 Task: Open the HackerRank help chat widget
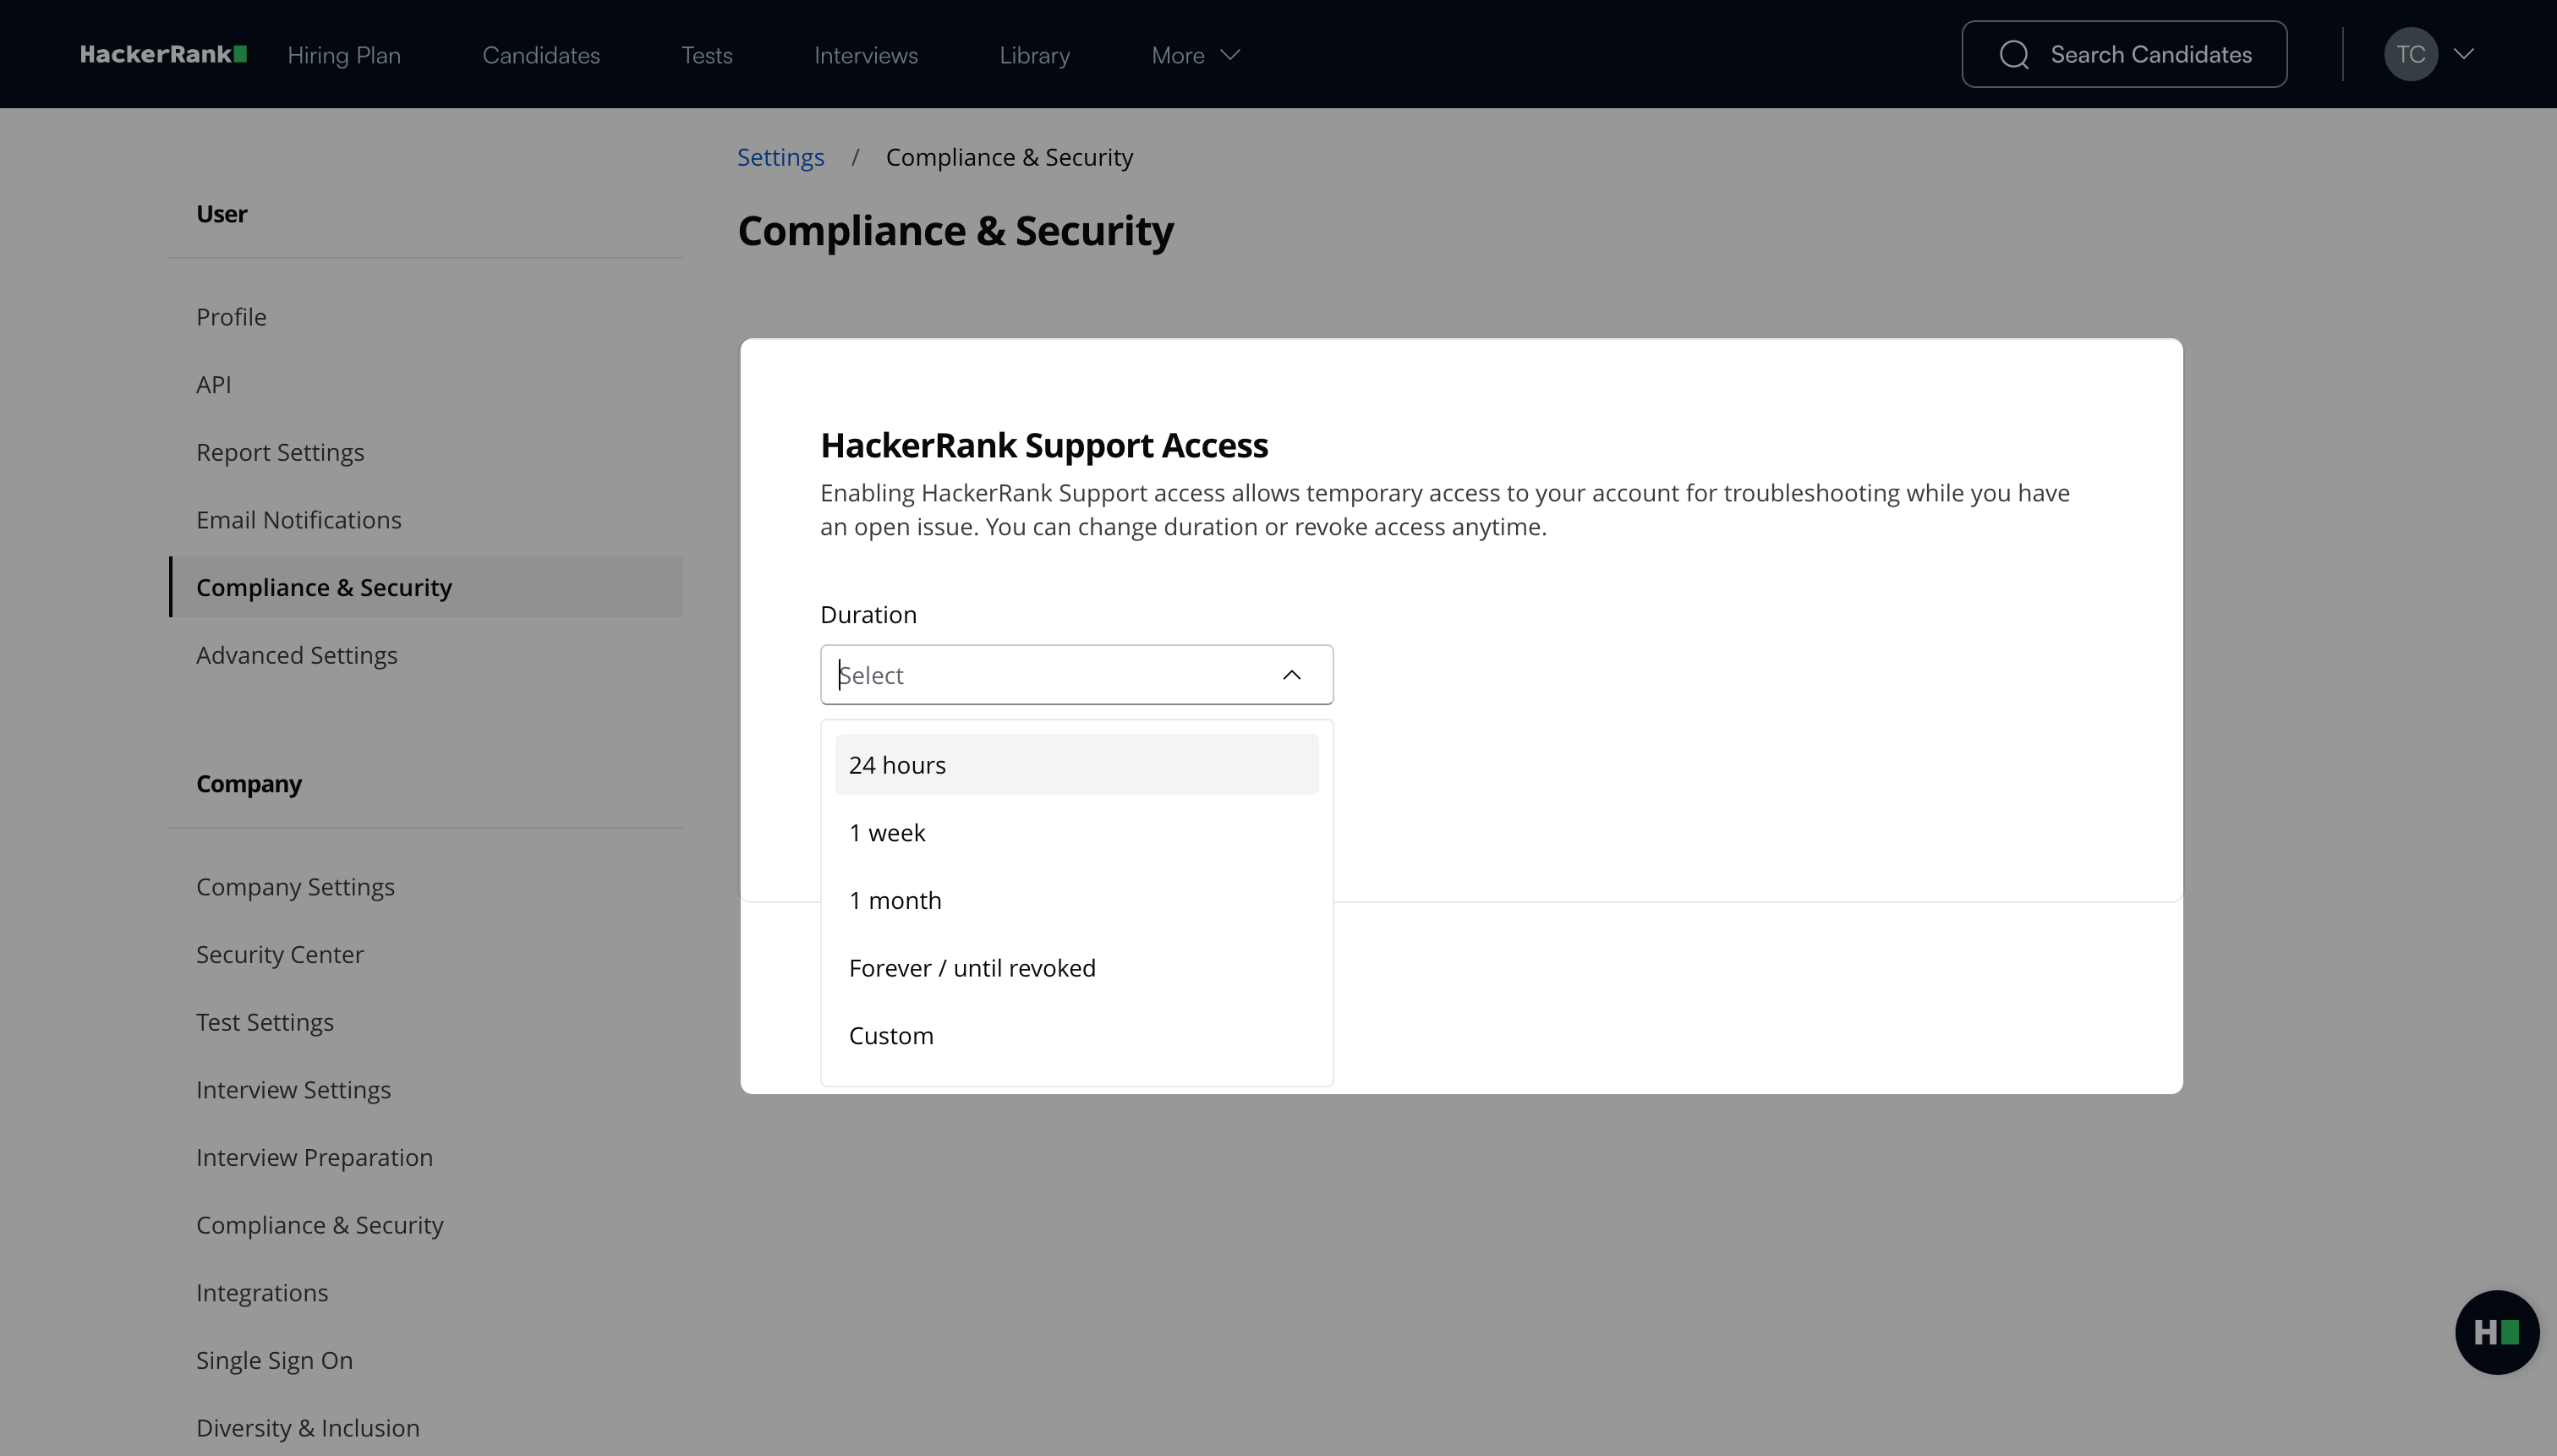pos(2496,1332)
